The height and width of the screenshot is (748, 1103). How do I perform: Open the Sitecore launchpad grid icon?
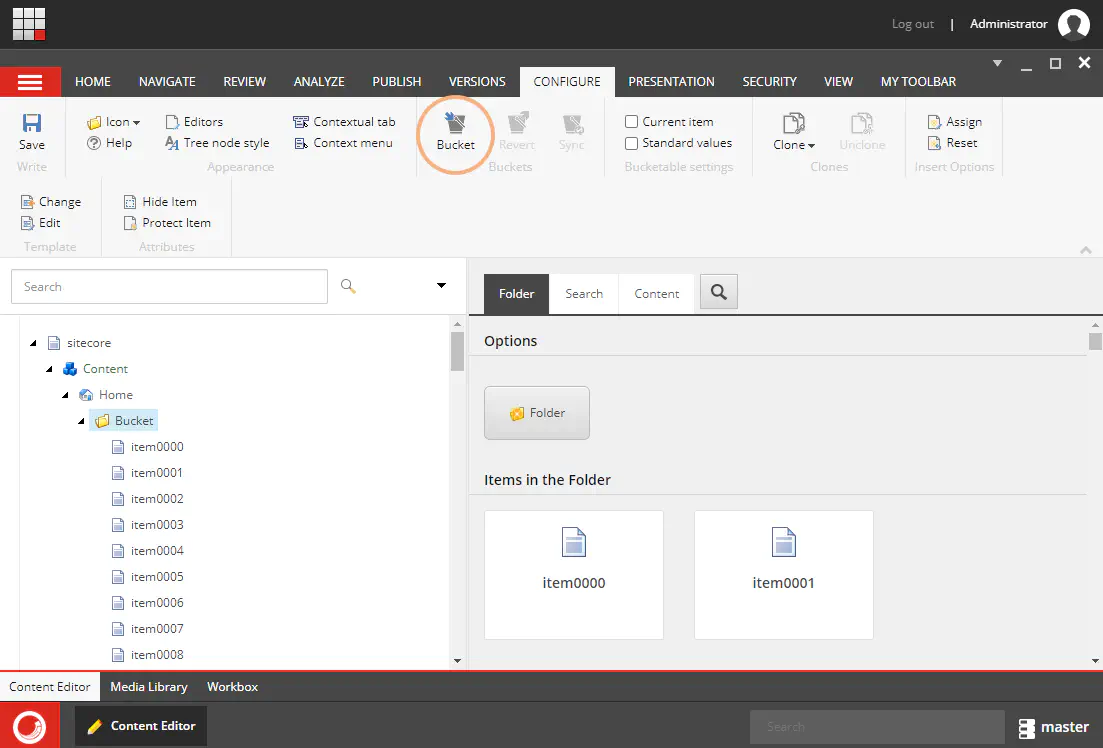tap(29, 24)
